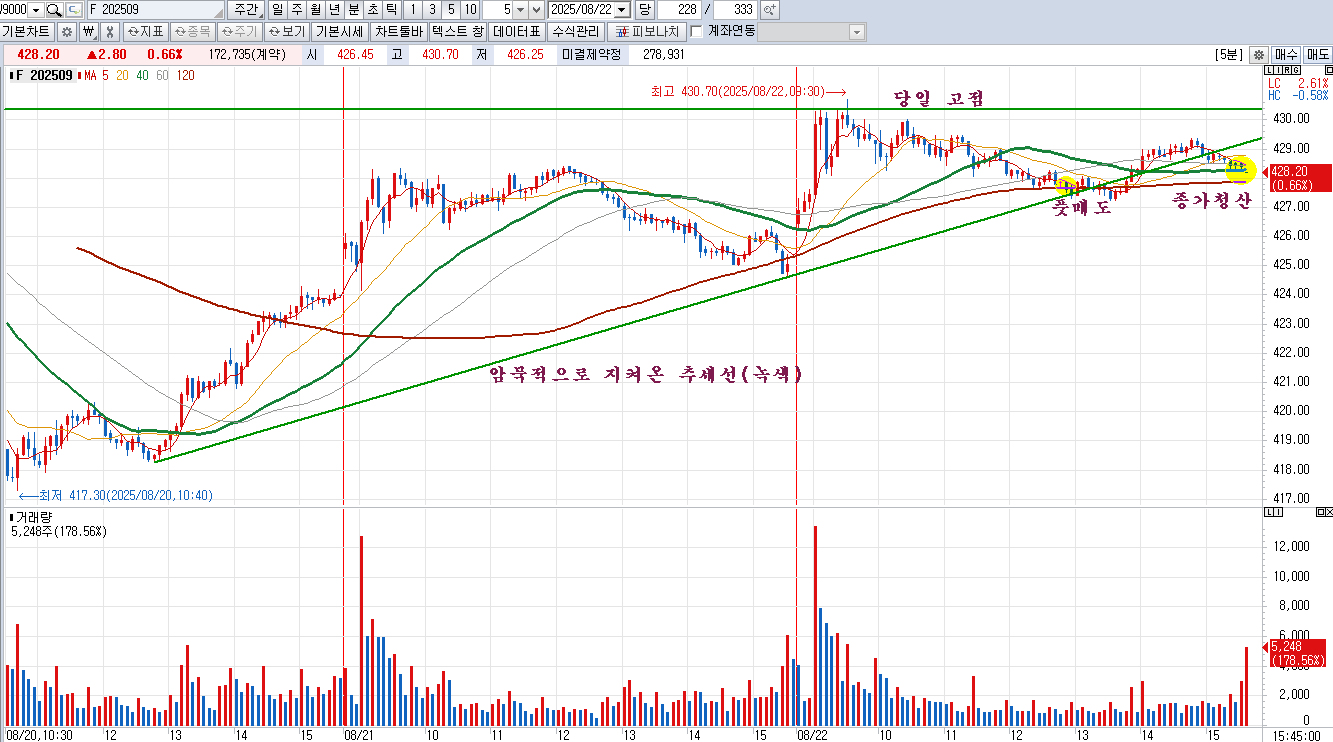
Task: Click the ₩ currency icon
Action: tap(87, 32)
